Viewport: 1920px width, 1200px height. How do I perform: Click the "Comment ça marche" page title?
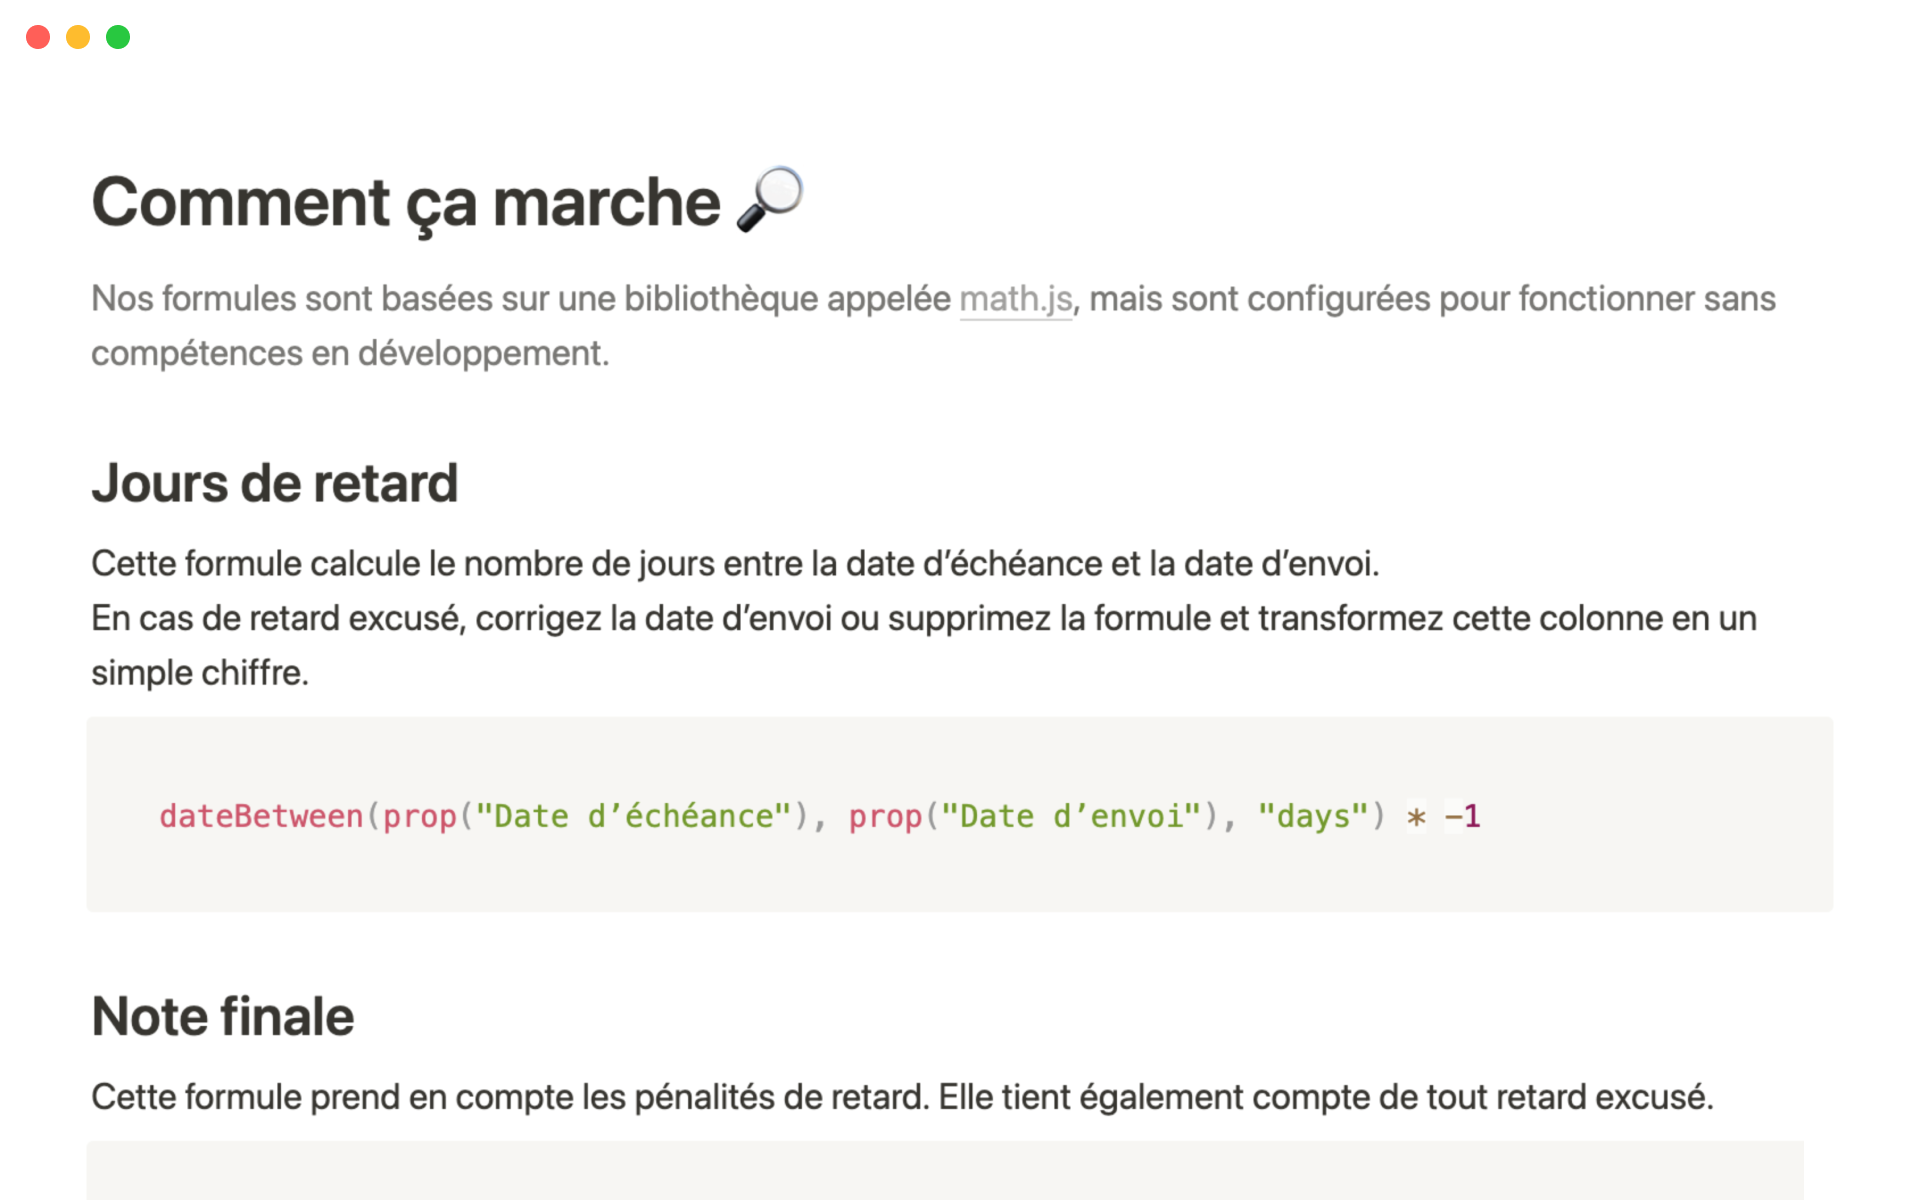405,202
